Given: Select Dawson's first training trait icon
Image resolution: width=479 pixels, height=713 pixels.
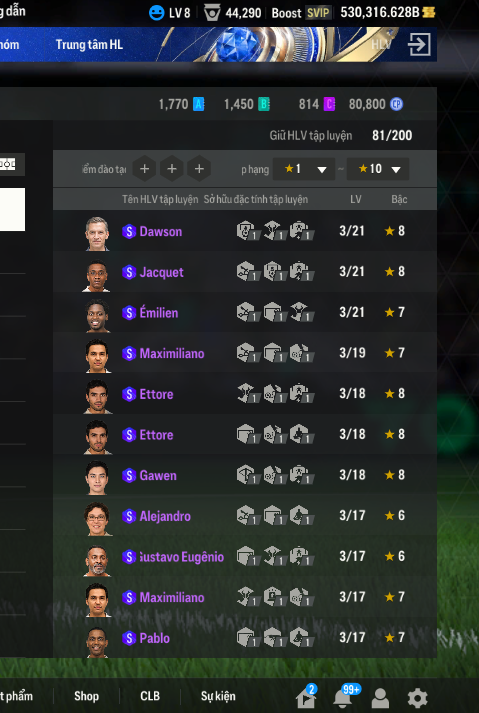Looking at the screenshot, I should click(248, 231).
